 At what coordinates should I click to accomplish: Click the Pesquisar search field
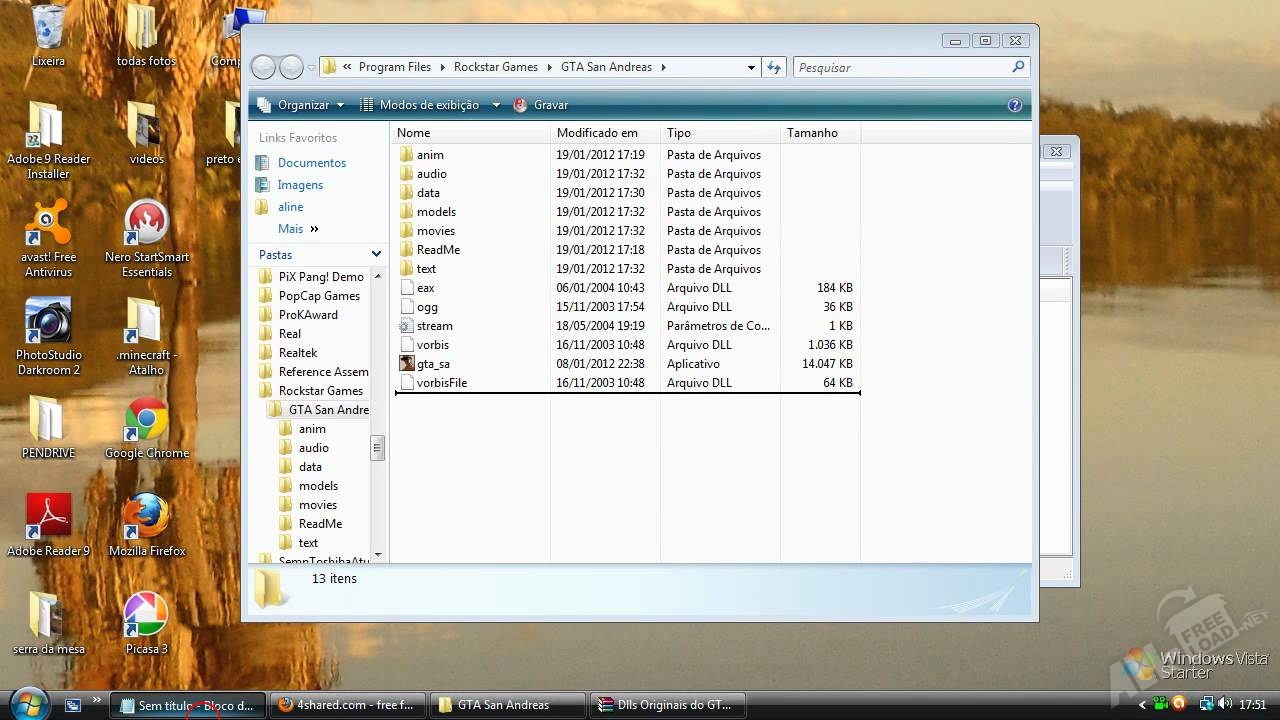click(900, 67)
